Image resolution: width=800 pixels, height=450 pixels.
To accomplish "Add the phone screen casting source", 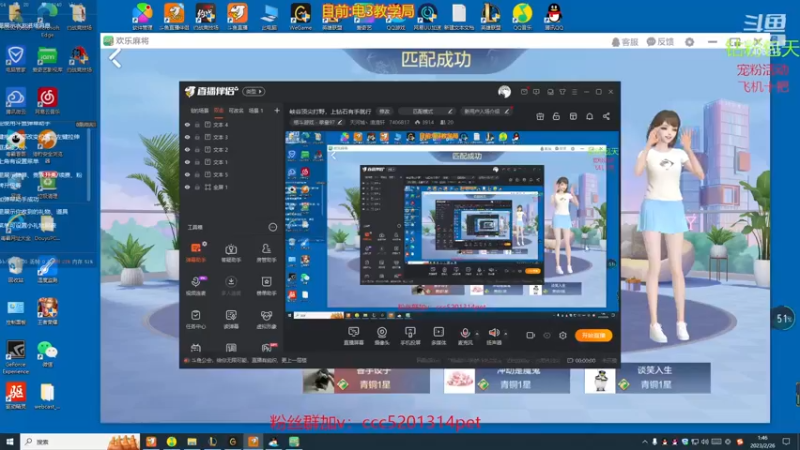I will point(410,336).
